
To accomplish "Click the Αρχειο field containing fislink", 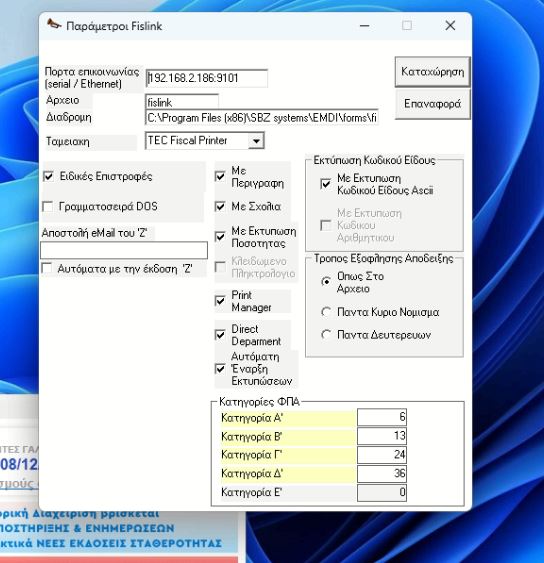I will [182, 102].
